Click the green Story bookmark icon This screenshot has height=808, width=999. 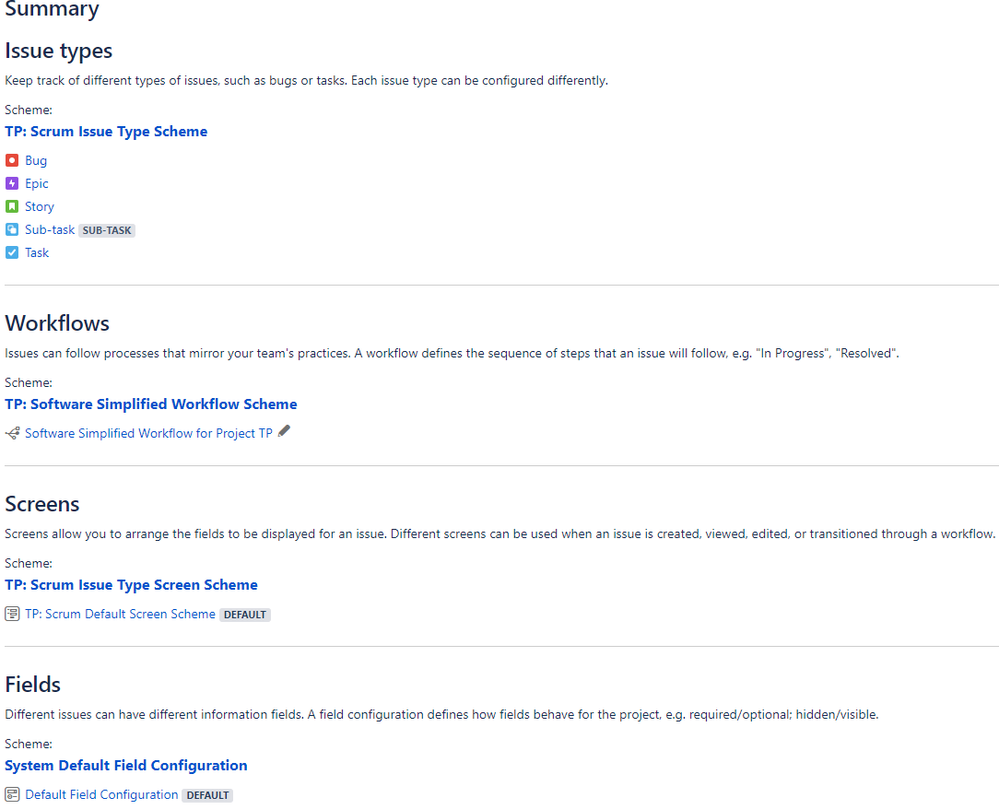11,206
